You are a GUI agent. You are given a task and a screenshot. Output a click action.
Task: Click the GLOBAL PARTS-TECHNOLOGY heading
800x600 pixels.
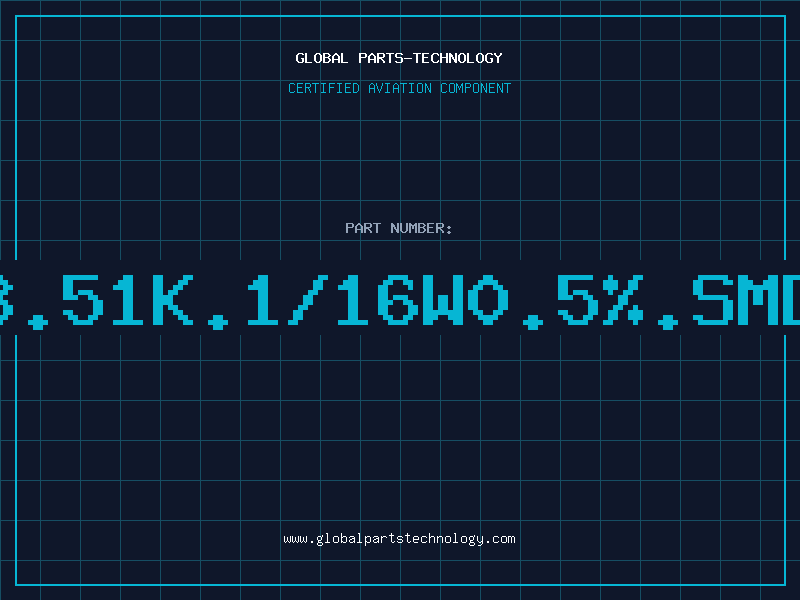click(399, 58)
